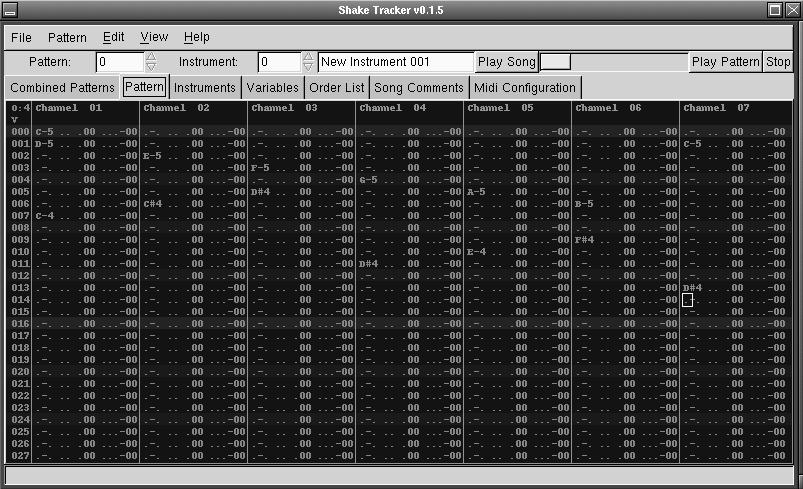803x489 pixels.
Task: Open the Pattern menu in menu bar
Action: [x=67, y=37]
